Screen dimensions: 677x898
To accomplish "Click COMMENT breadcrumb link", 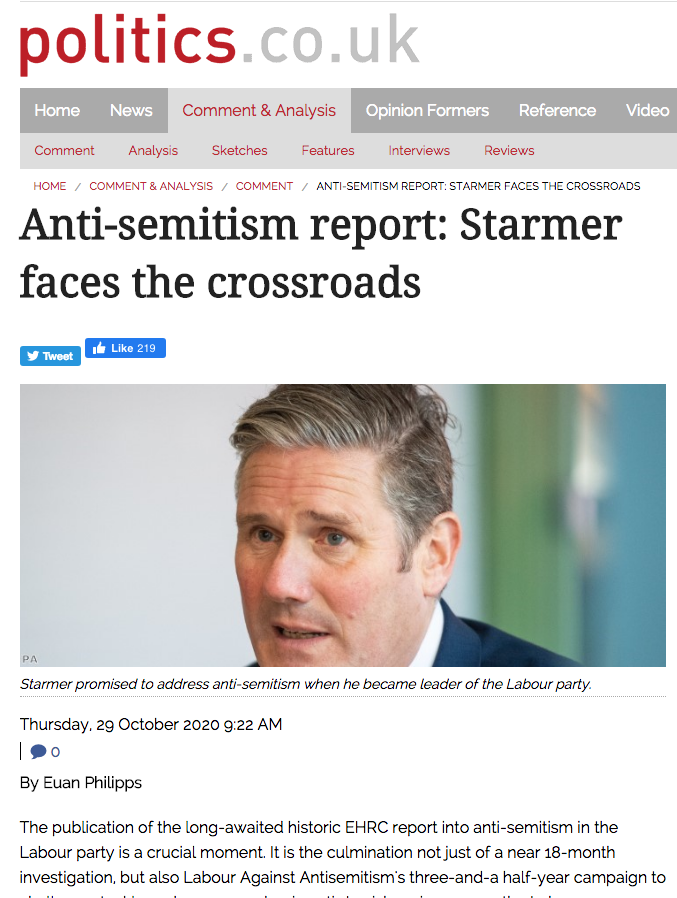I will click(264, 186).
